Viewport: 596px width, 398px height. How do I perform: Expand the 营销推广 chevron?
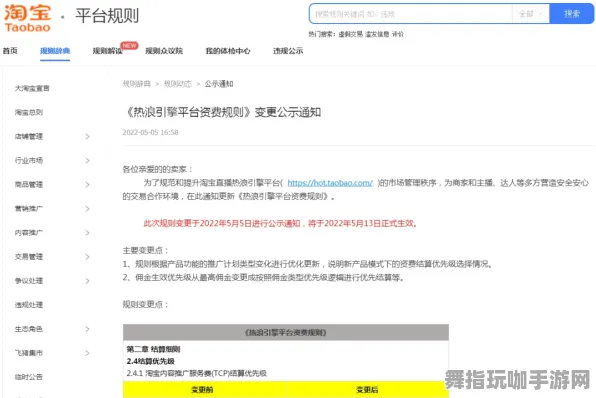[x=87, y=209]
